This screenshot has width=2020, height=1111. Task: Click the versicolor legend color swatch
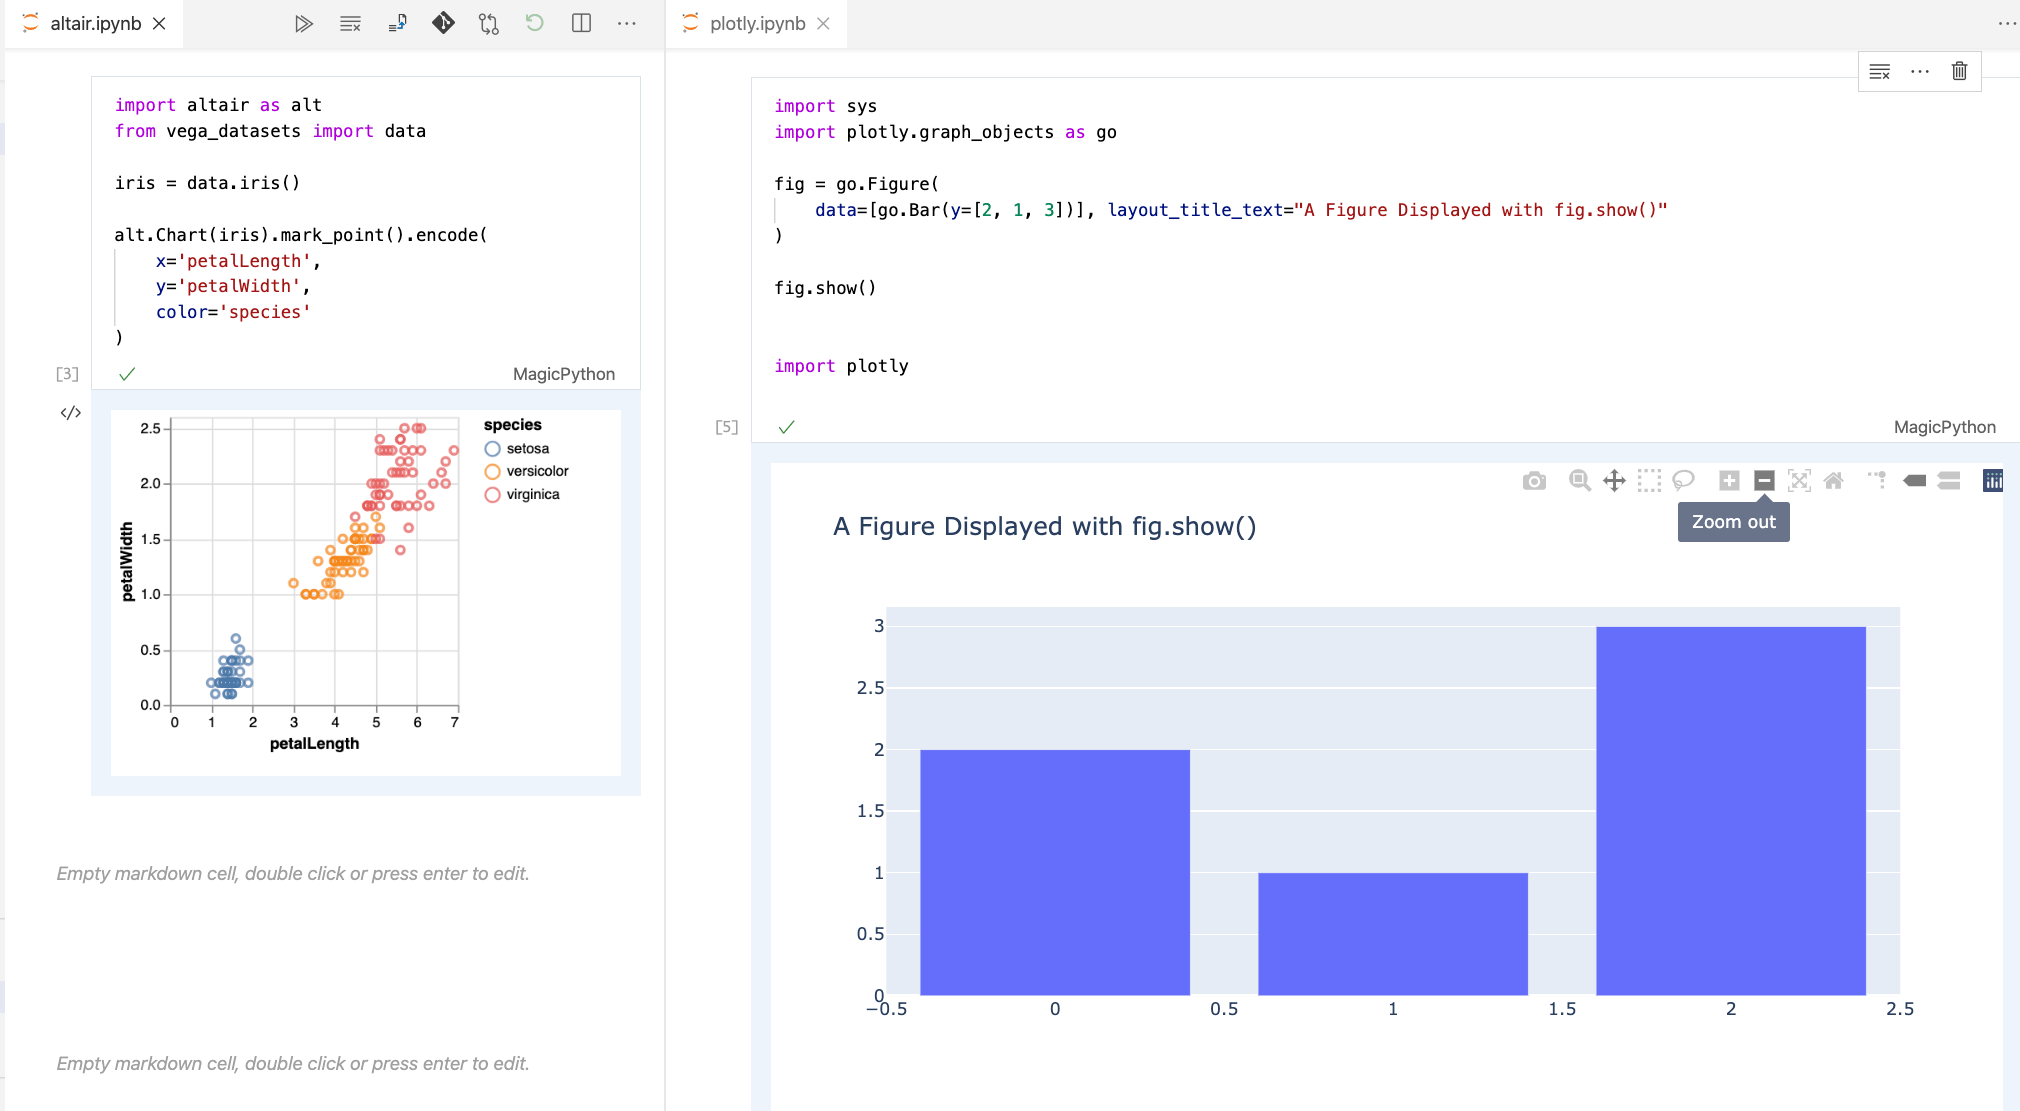click(x=491, y=471)
